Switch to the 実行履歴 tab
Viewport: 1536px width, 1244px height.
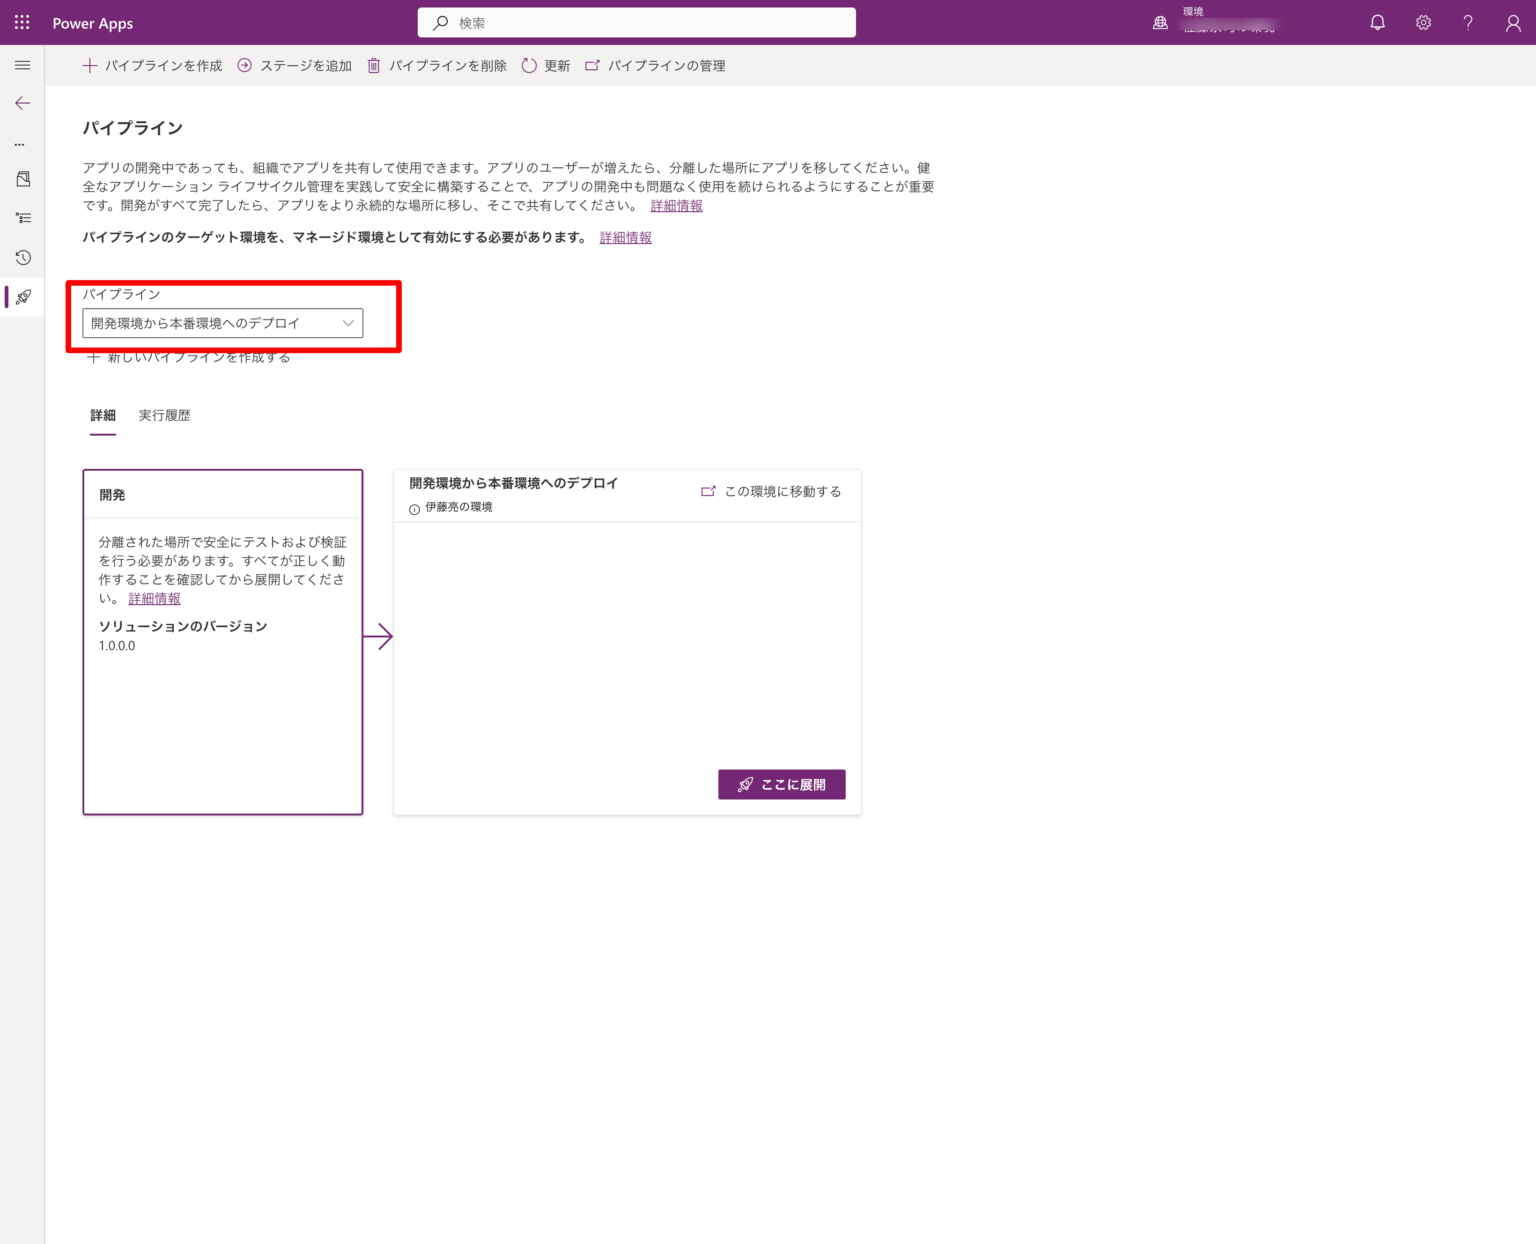164,415
